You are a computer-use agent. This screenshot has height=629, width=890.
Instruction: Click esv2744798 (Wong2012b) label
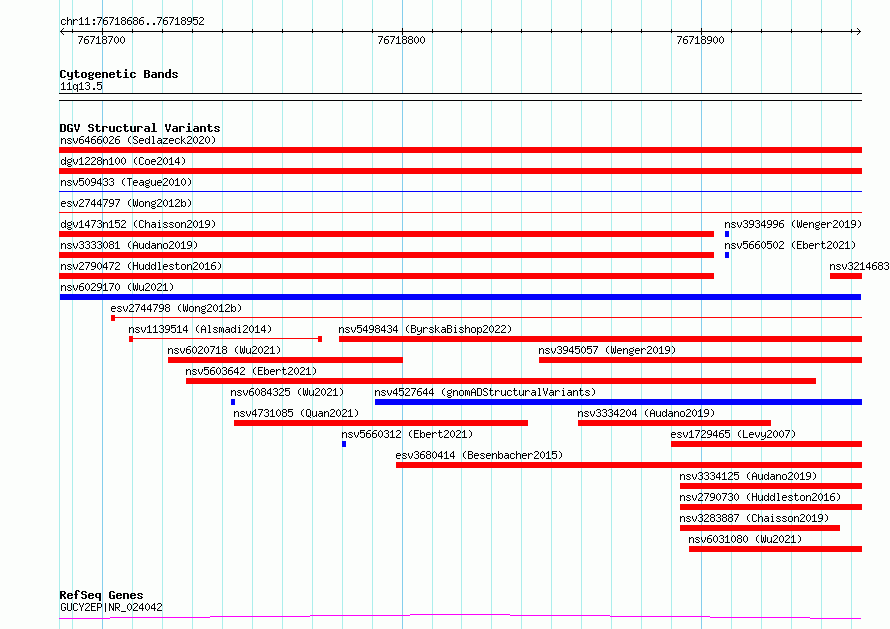(x=176, y=308)
